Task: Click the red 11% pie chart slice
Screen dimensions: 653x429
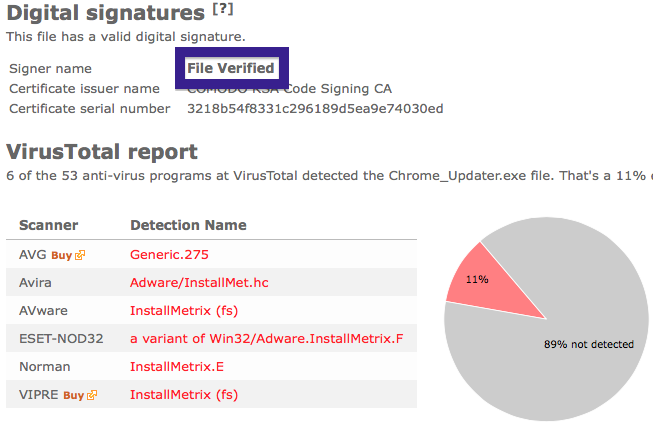Action: [x=487, y=283]
